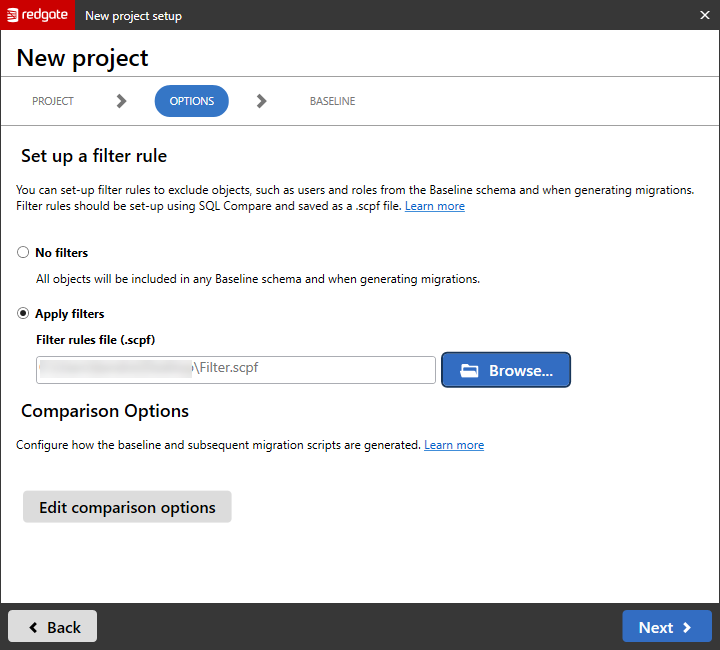
Task: Click the bold 'No filters' option label
Action: pyautogui.click(x=62, y=253)
